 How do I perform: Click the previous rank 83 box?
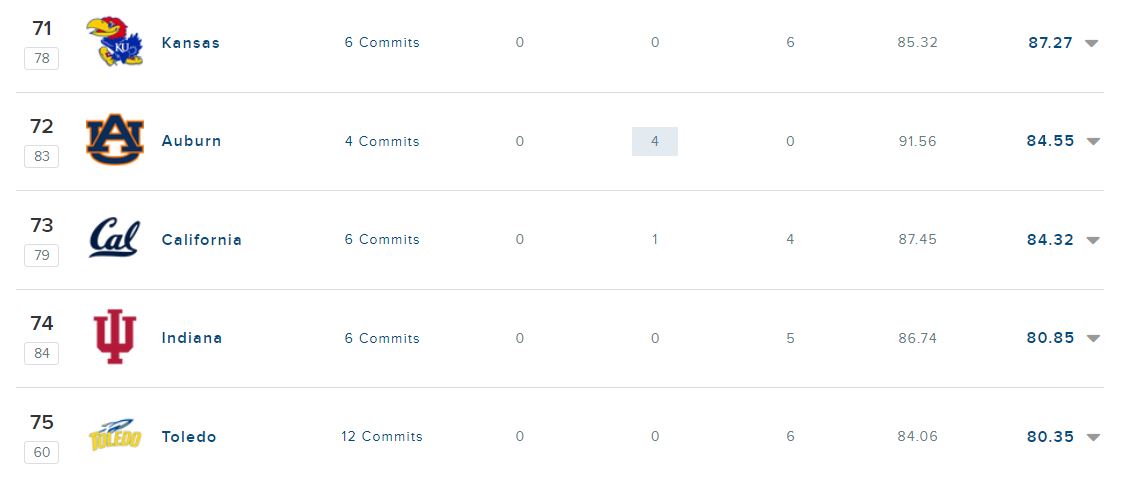(42, 157)
